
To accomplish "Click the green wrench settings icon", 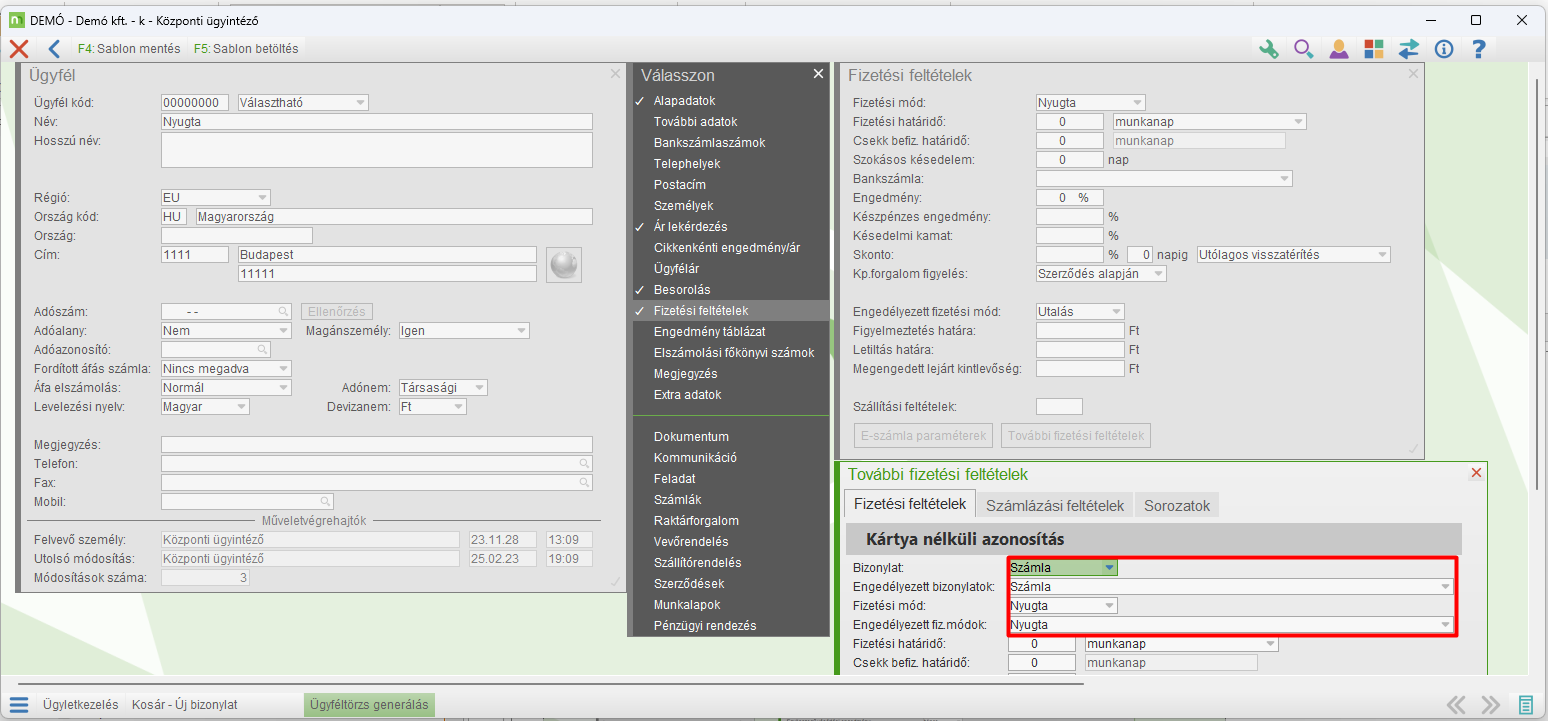I will tap(1269, 49).
